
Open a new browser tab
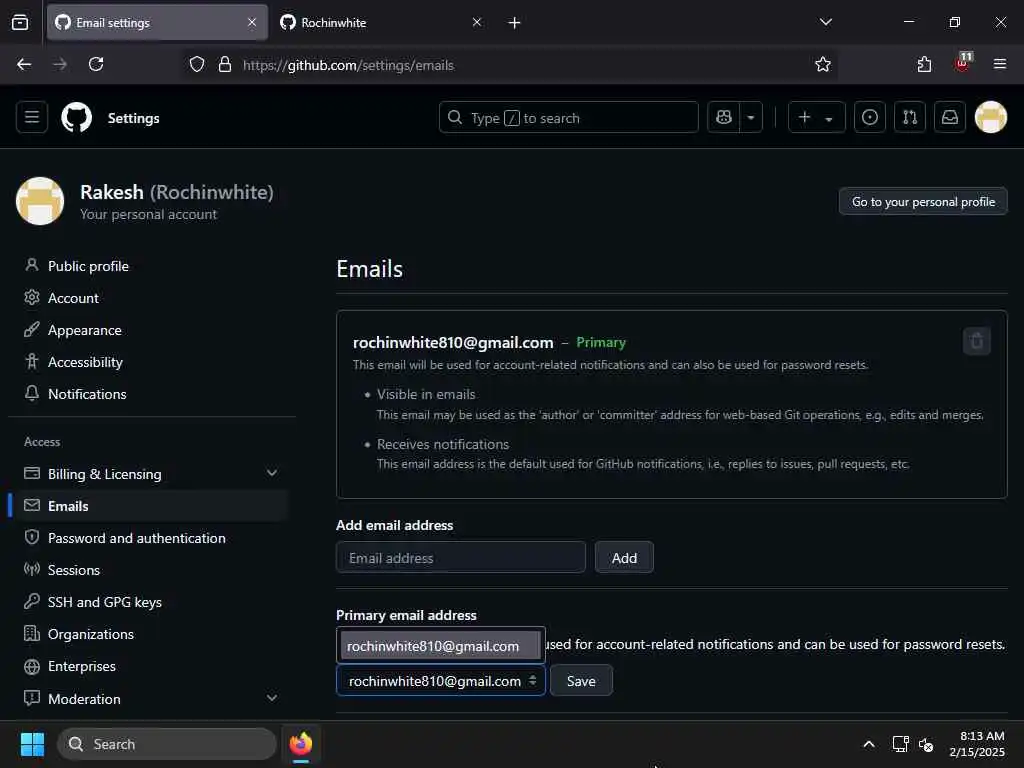[515, 23]
